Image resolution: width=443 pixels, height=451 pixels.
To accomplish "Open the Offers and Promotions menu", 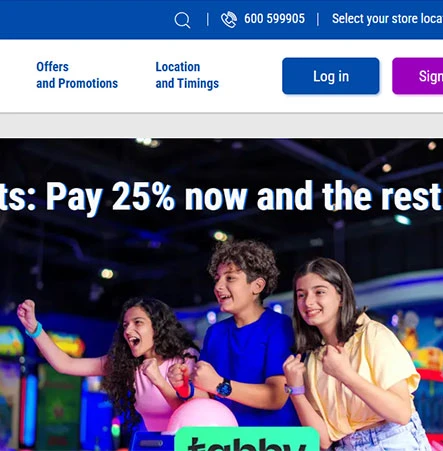I will coord(77,75).
